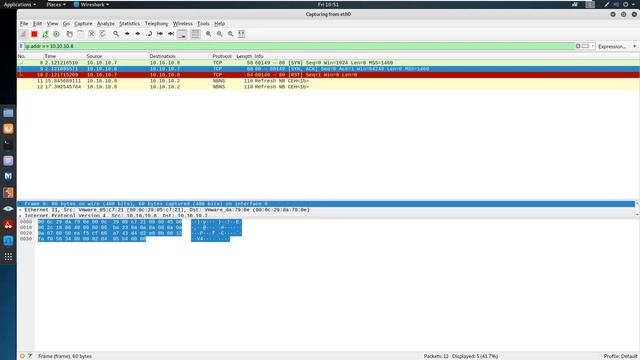Open the Expression... filter builder
The width and height of the screenshot is (640, 360).
(x=612, y=47)
